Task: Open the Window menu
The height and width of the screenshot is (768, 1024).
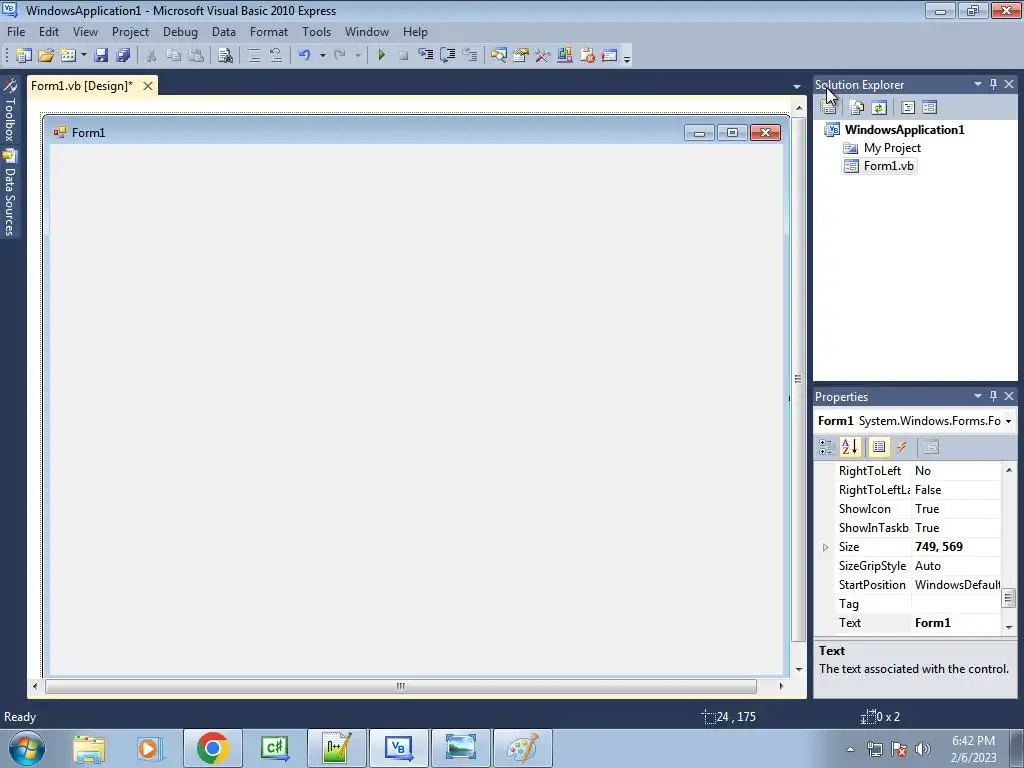Action: click(x=366, y=31)
